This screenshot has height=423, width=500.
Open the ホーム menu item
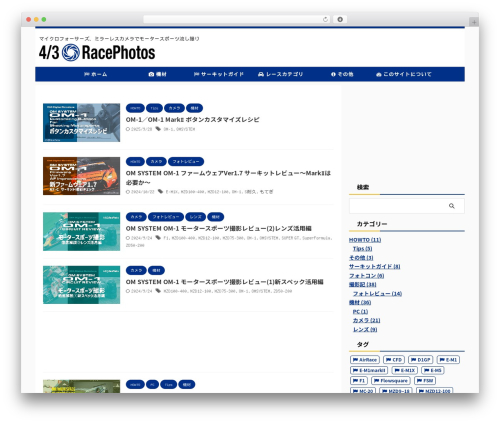pyautogui.click(x=96, y=74)
